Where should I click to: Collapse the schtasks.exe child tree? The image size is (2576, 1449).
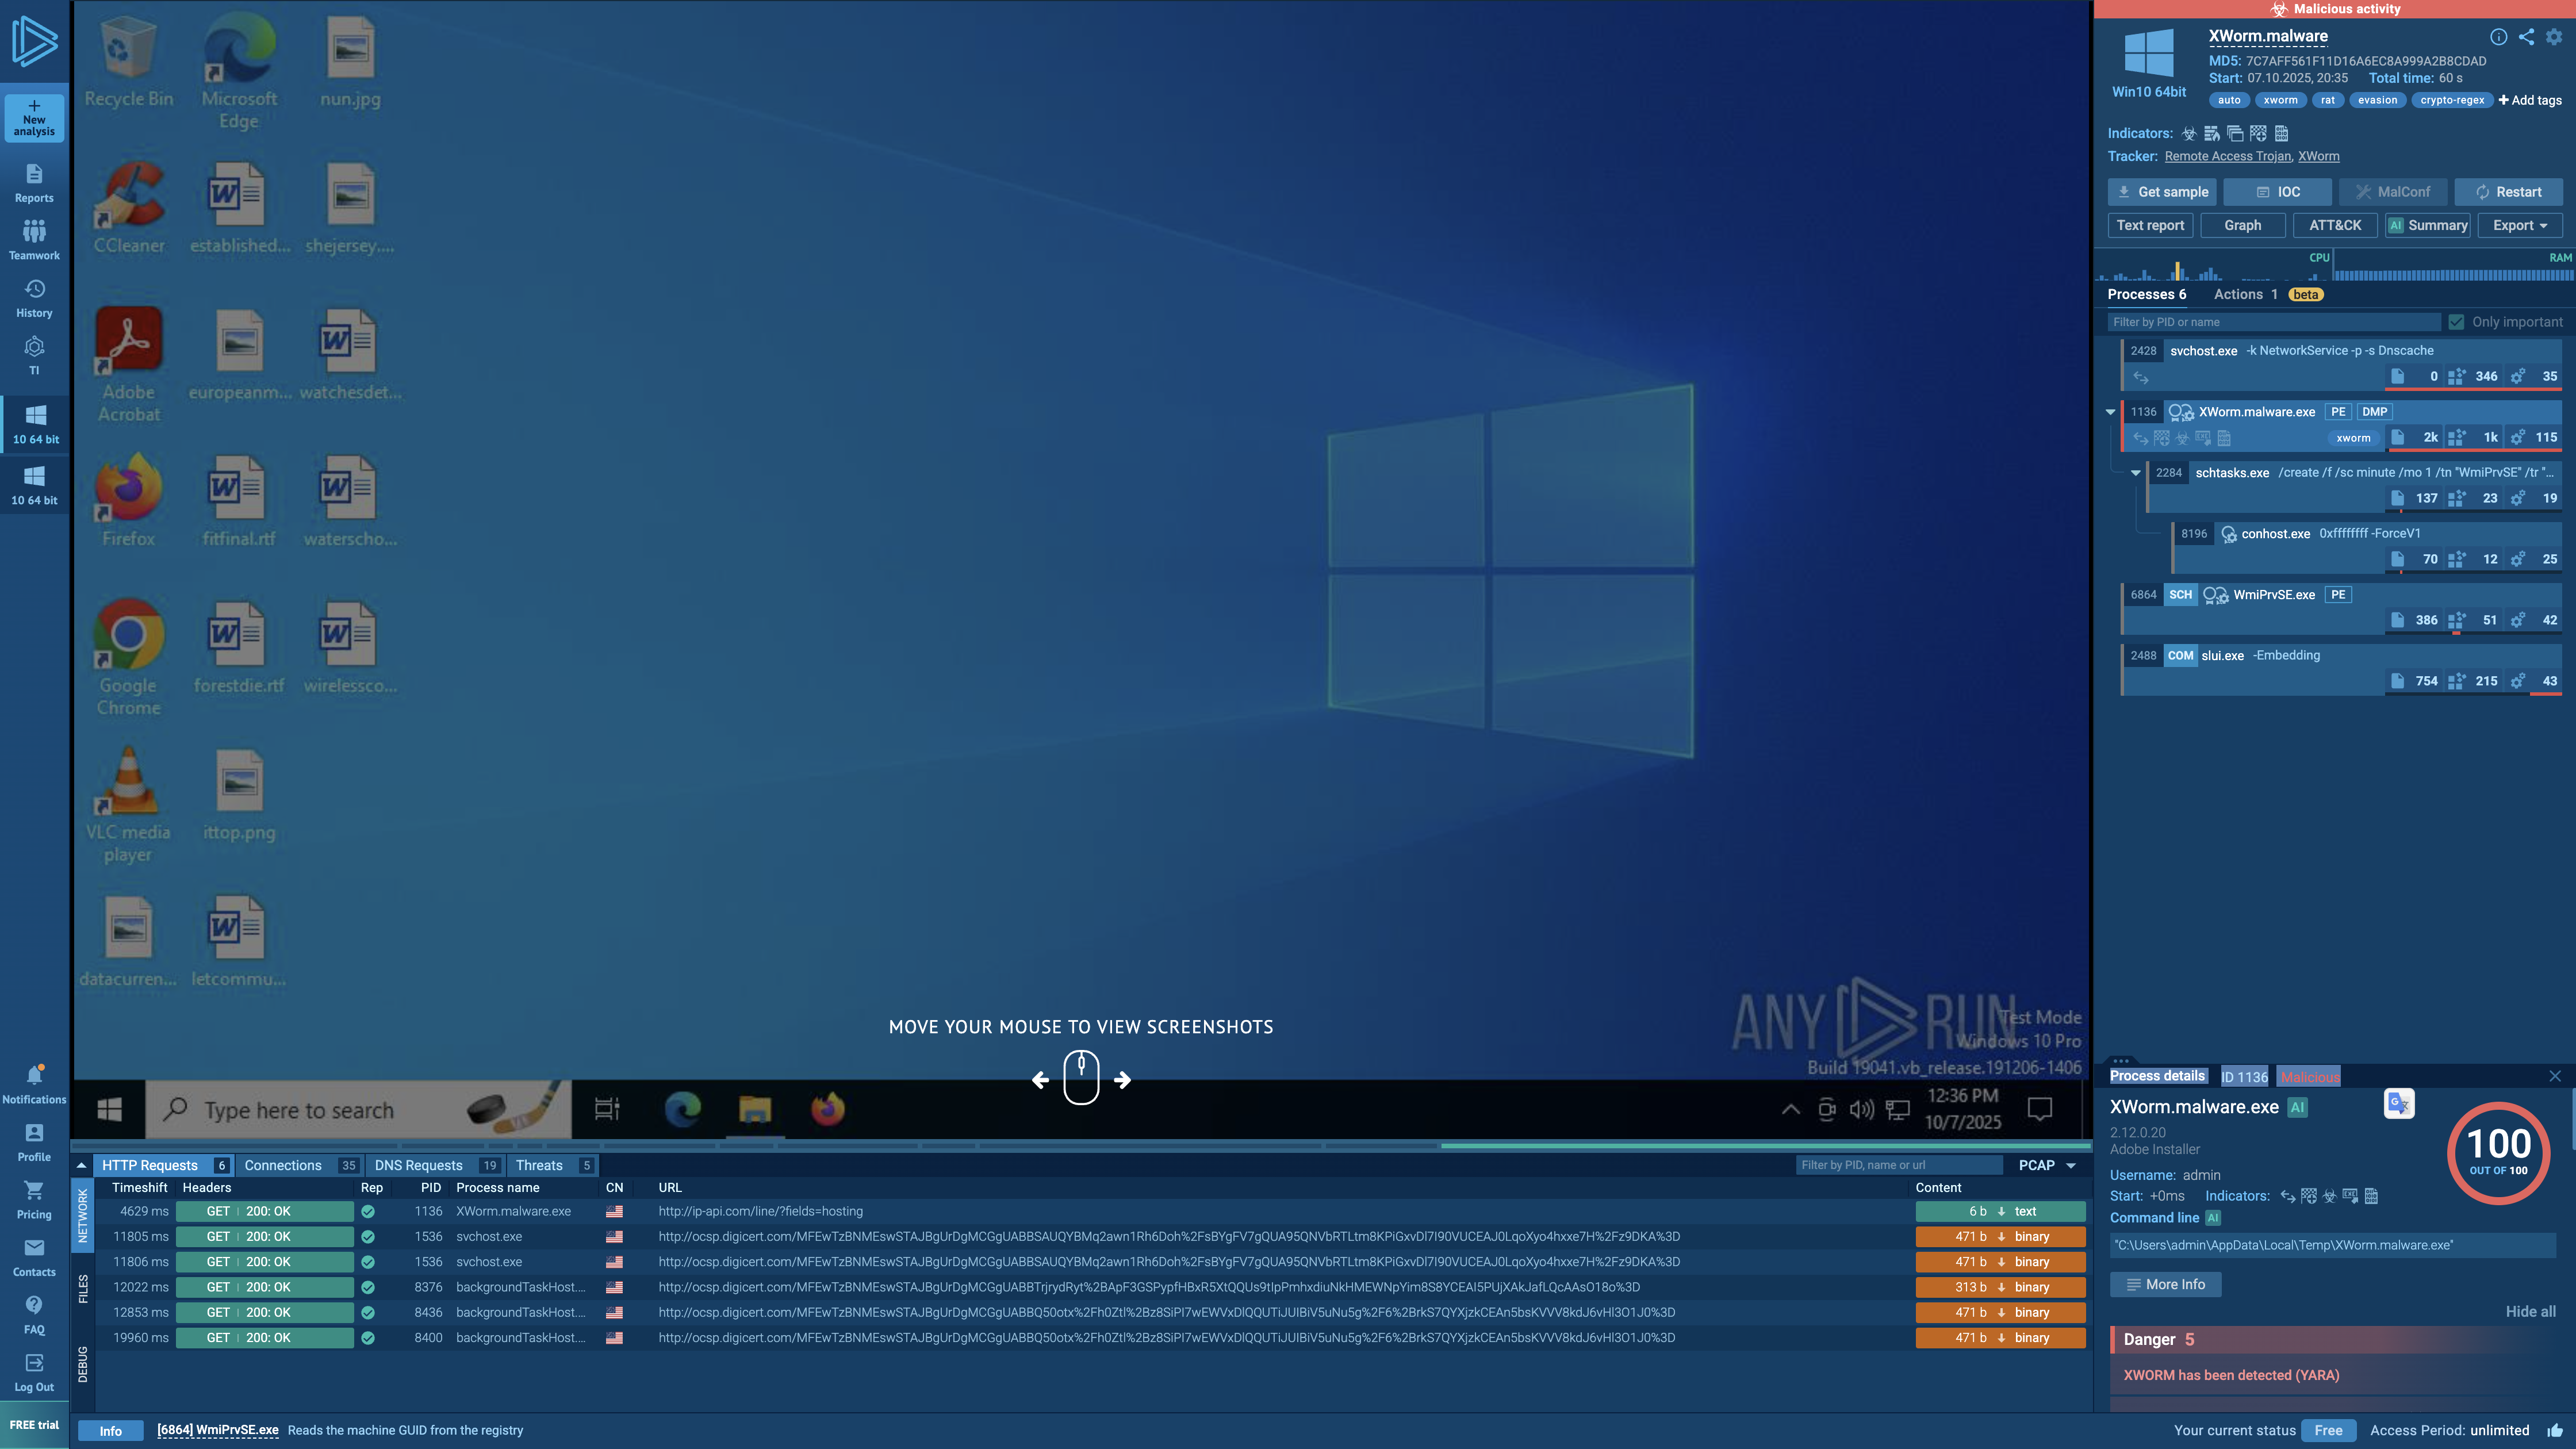[x=2135, y=473]
